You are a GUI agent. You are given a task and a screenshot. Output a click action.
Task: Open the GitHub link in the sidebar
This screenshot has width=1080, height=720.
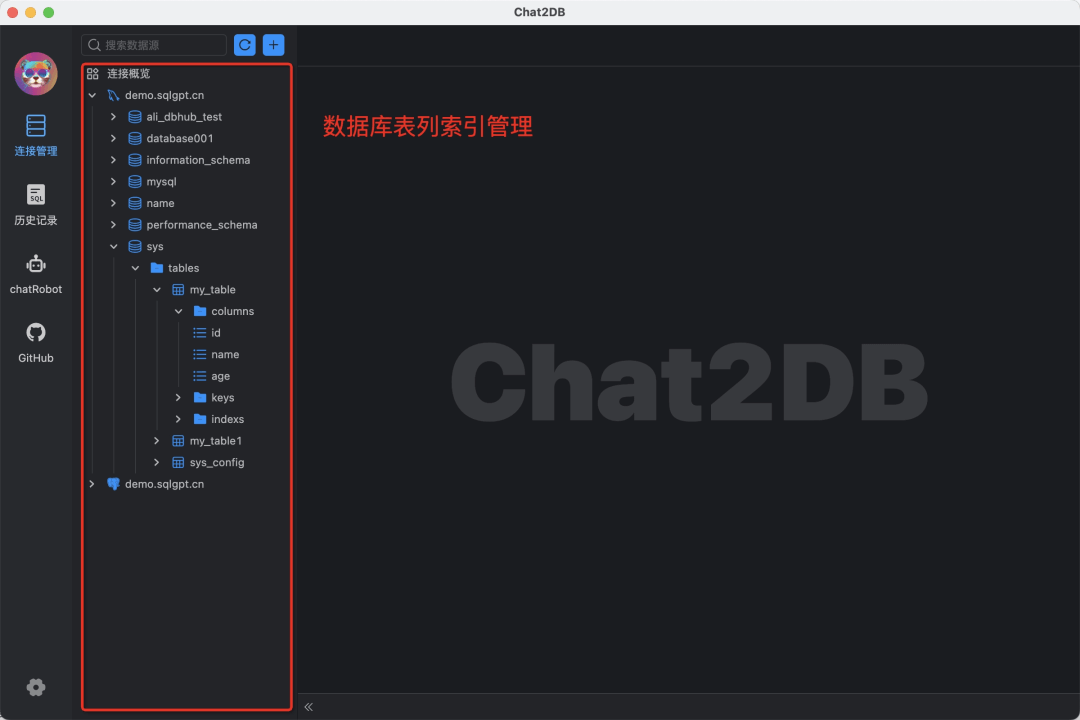pos(36,342)
